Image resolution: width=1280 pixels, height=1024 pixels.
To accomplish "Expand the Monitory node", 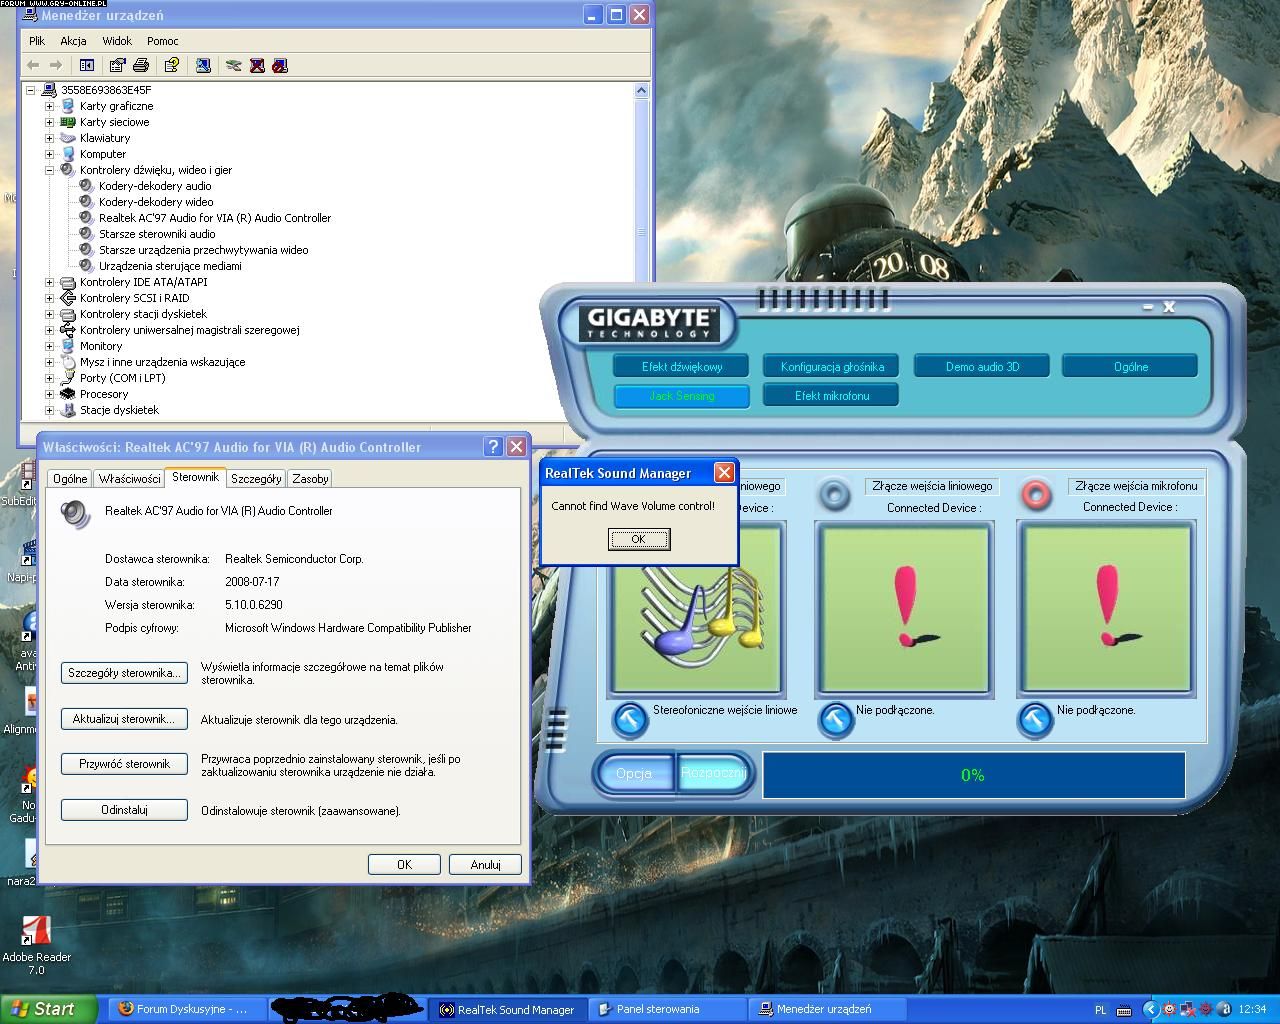I will [49, 346].
